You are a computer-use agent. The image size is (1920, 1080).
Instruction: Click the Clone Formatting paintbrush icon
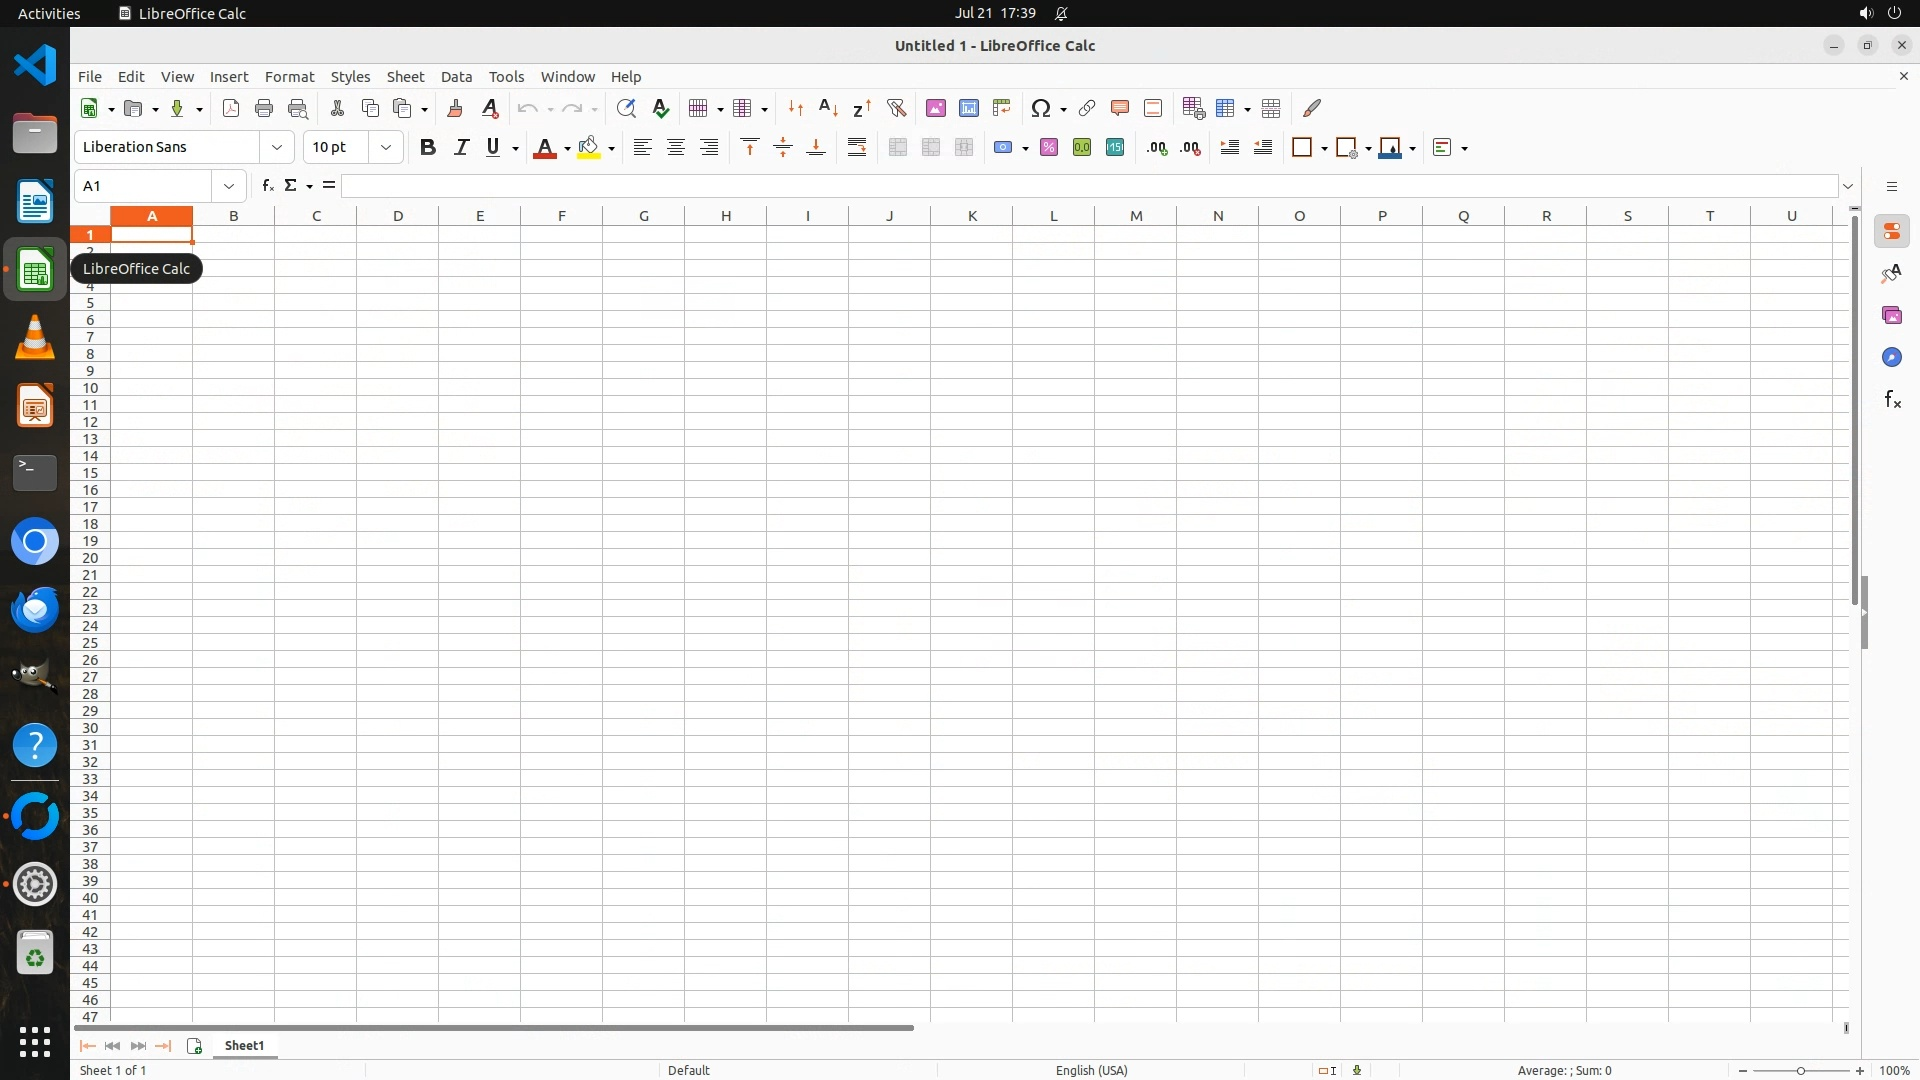coord(455,108)
